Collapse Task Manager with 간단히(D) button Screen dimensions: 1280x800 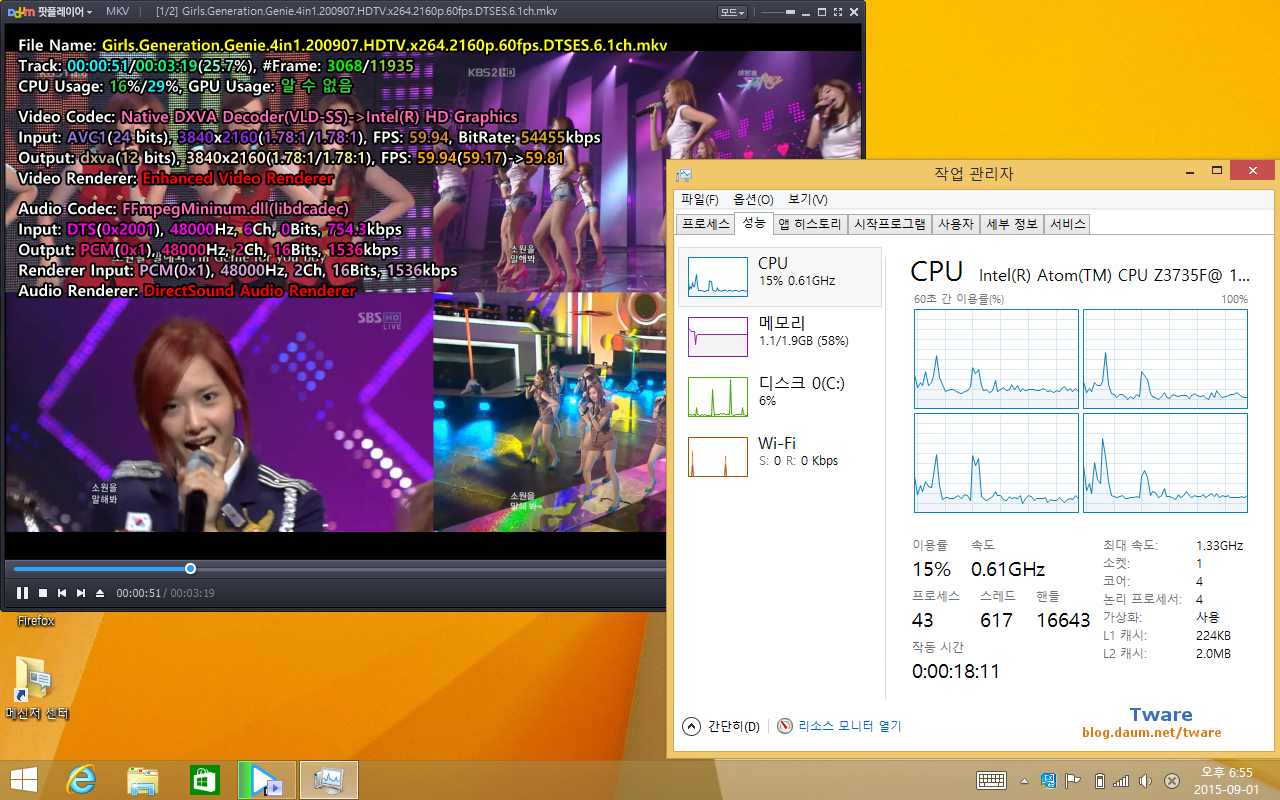[721, 726]
